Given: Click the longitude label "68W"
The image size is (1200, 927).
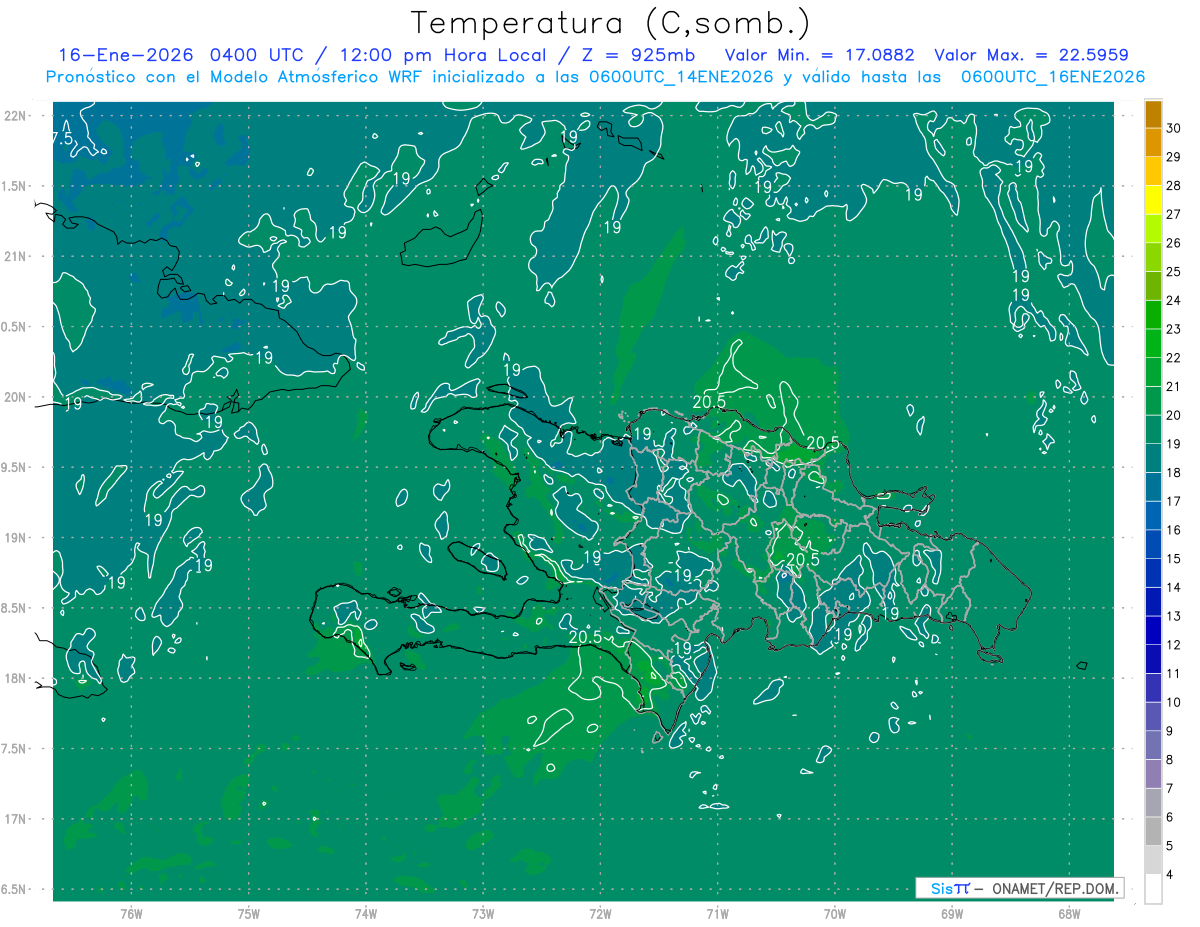Looking at the screenshot, I should 1068,914.
